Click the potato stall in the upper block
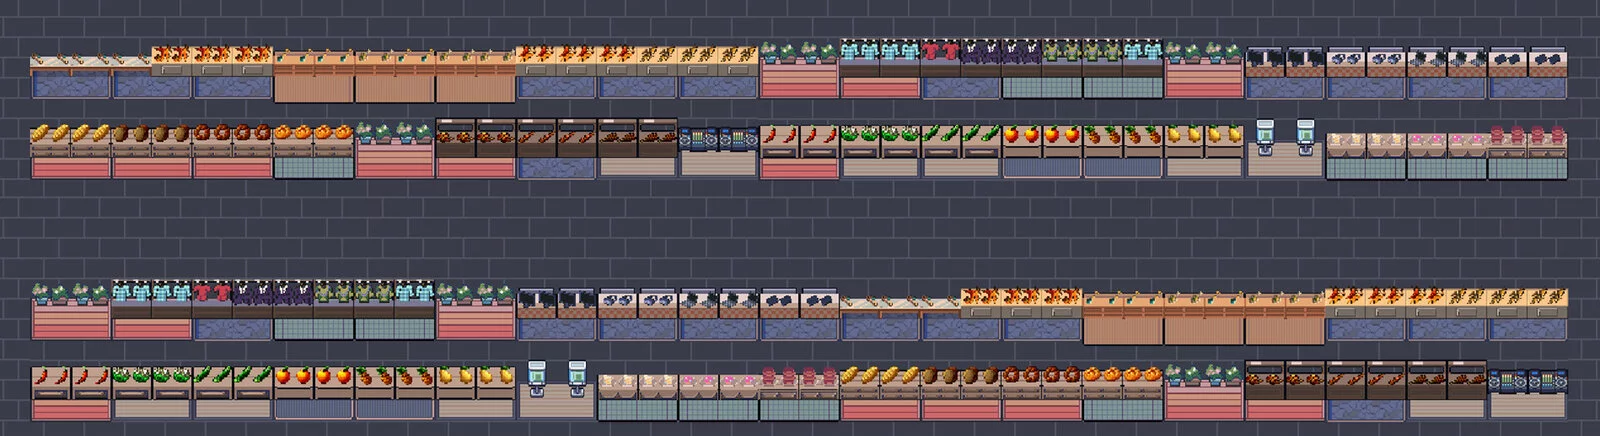Viewport: 1600px width, 436px height. [152, 151]
